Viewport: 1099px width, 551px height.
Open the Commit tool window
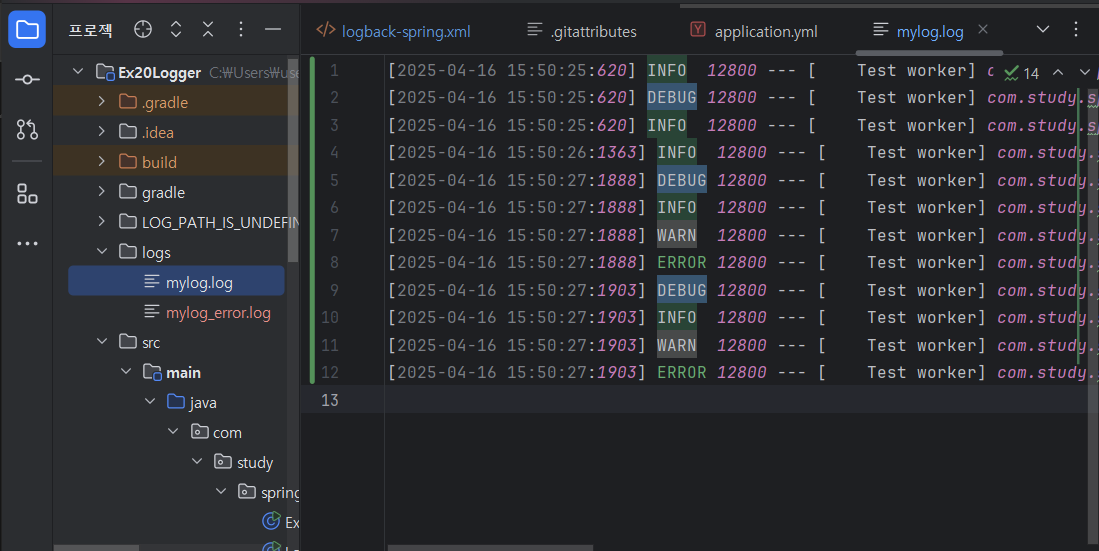tap(27, 79)
